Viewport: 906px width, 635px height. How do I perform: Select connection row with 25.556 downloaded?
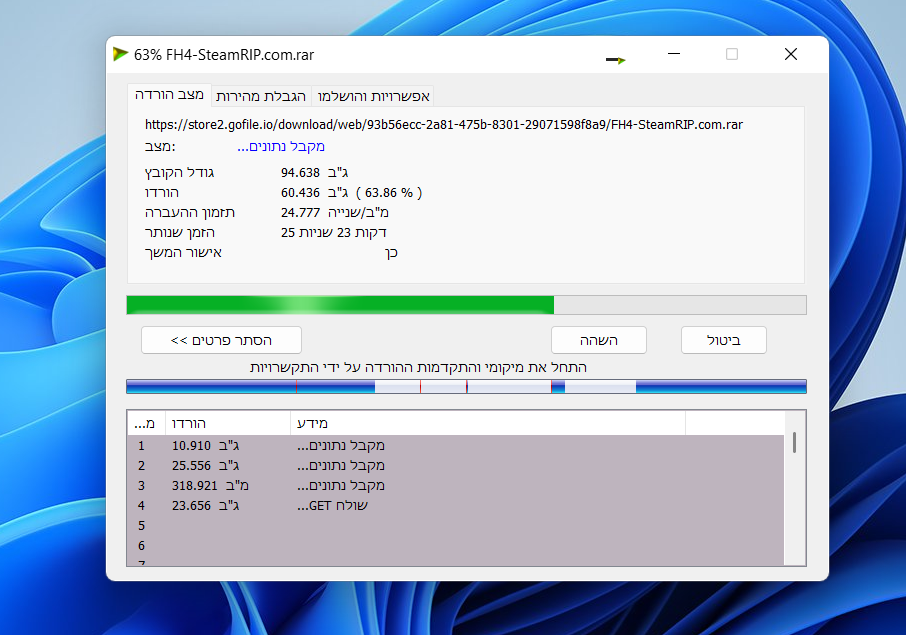pos(455,466)
